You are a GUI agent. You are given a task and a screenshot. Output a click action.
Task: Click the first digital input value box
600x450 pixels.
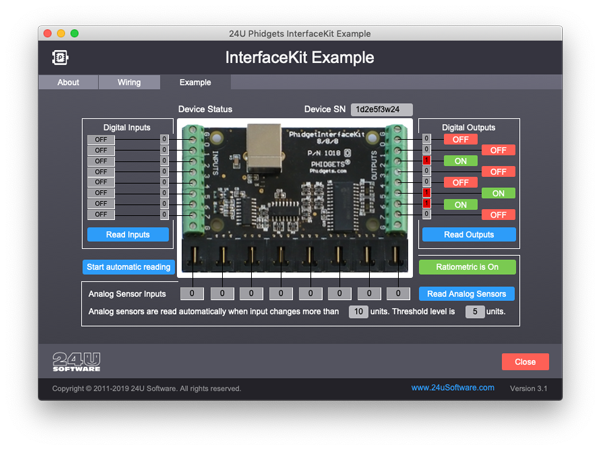164,139
